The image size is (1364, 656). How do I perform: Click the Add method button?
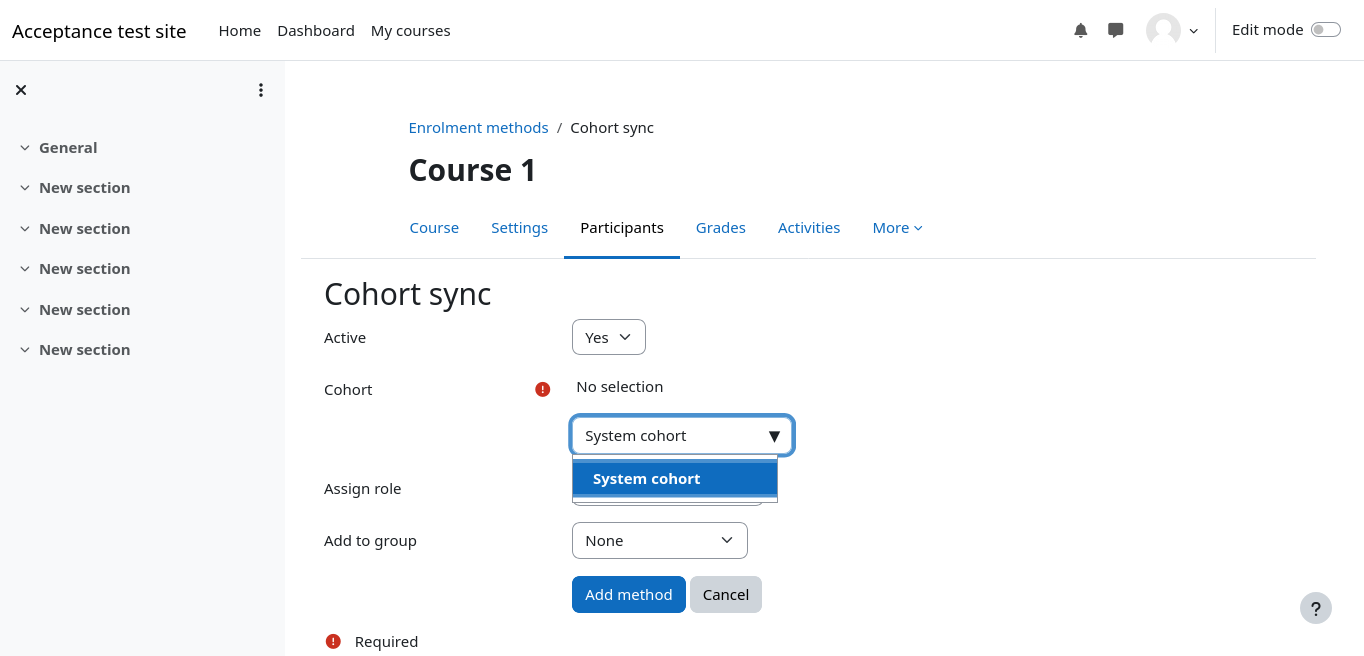(x=628, y=594)
